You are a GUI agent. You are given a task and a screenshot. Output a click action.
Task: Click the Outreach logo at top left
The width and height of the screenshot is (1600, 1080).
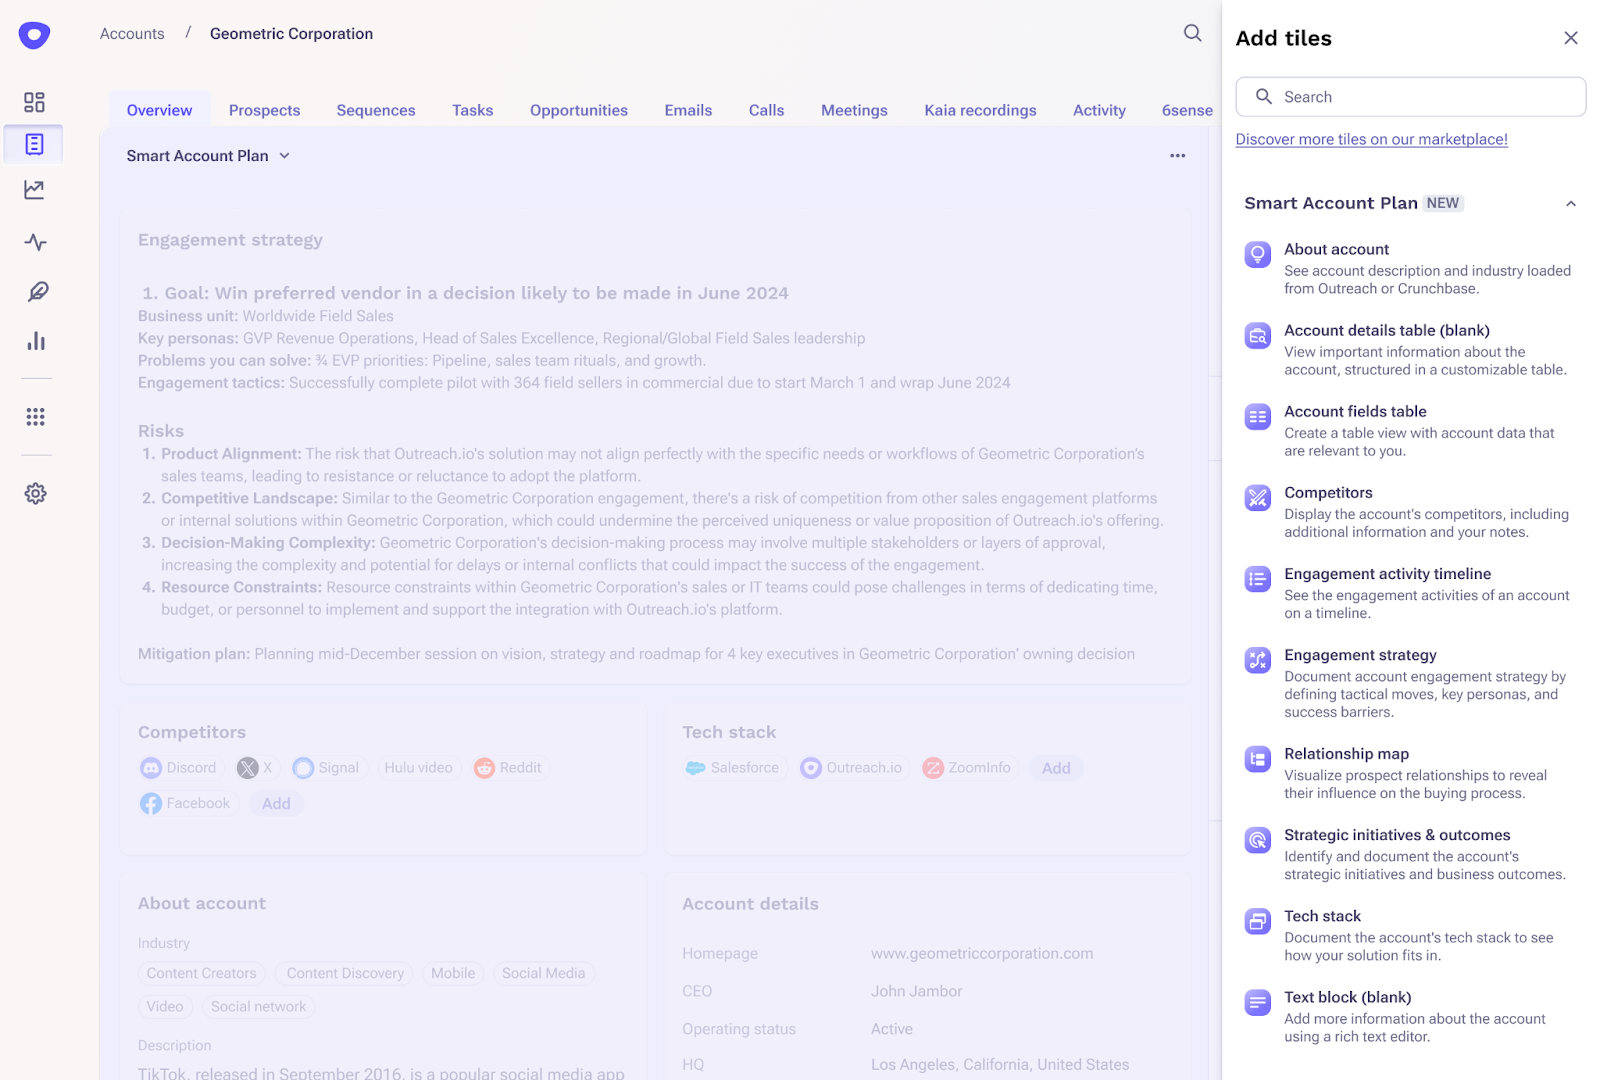click(x=33, y=34)
